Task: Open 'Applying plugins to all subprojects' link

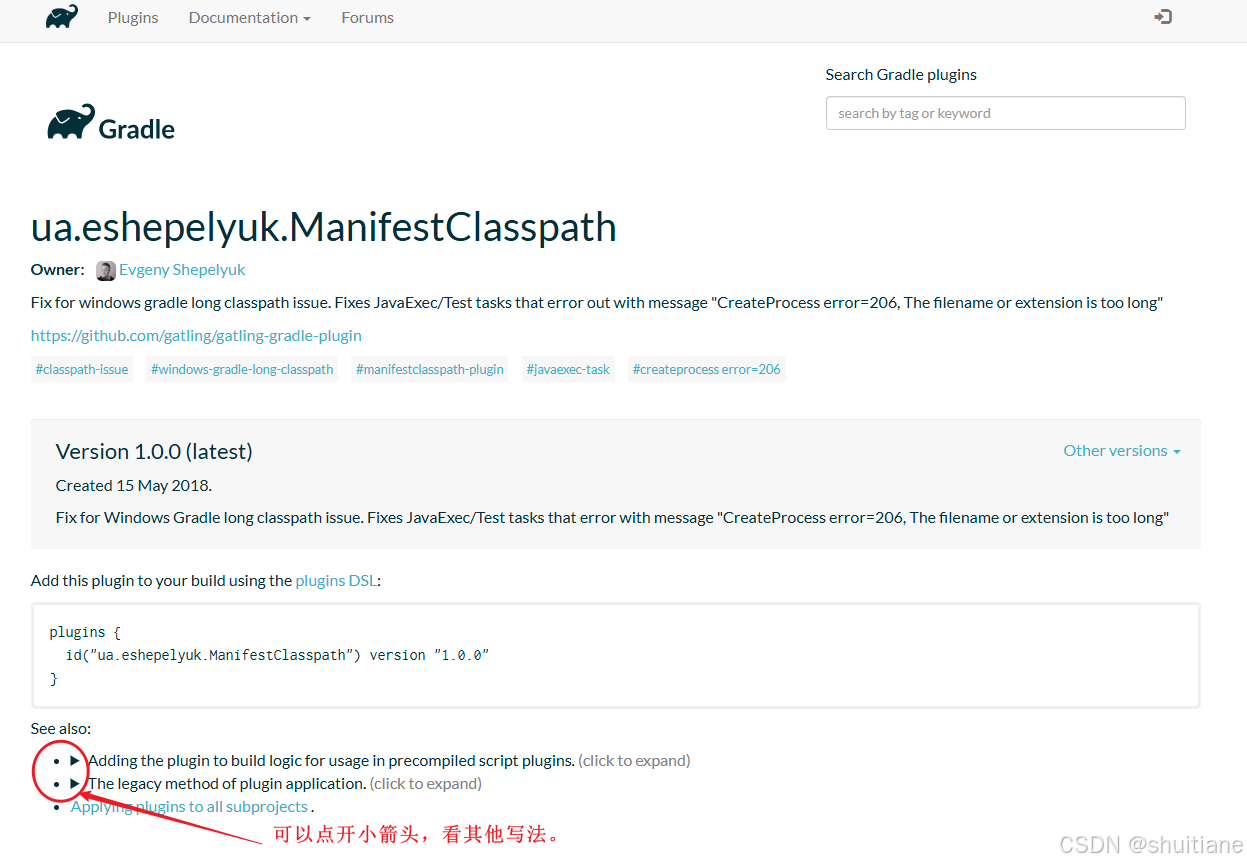Action: 190,807
